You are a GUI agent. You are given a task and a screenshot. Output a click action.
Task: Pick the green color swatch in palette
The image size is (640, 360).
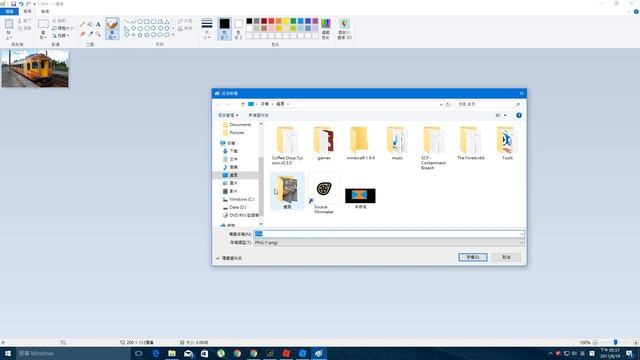pos(293,21)
